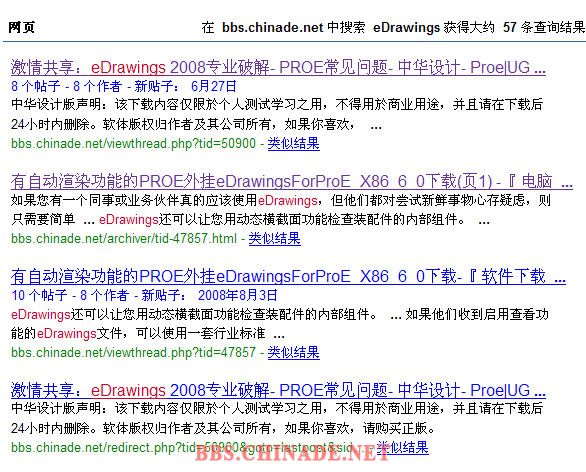Click URL bbs.chinade.net/viewthread.php?tid=47857
The image size is (586, 472).
click(133, 352)
